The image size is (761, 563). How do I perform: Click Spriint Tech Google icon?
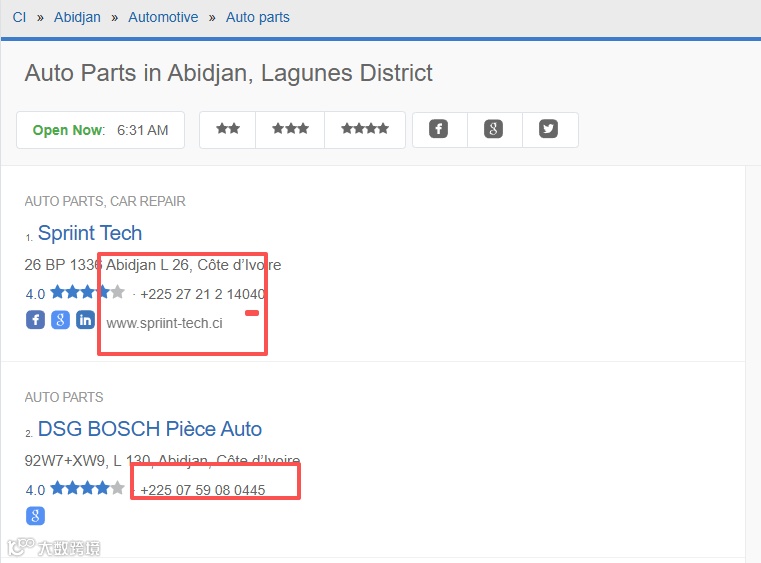tap(60, 320)
